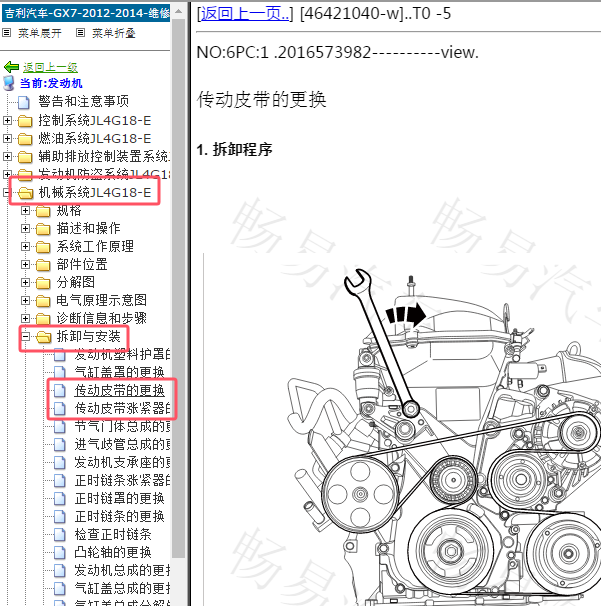
Task: Click the folder icon of 规格
Action: click(43, 211)
